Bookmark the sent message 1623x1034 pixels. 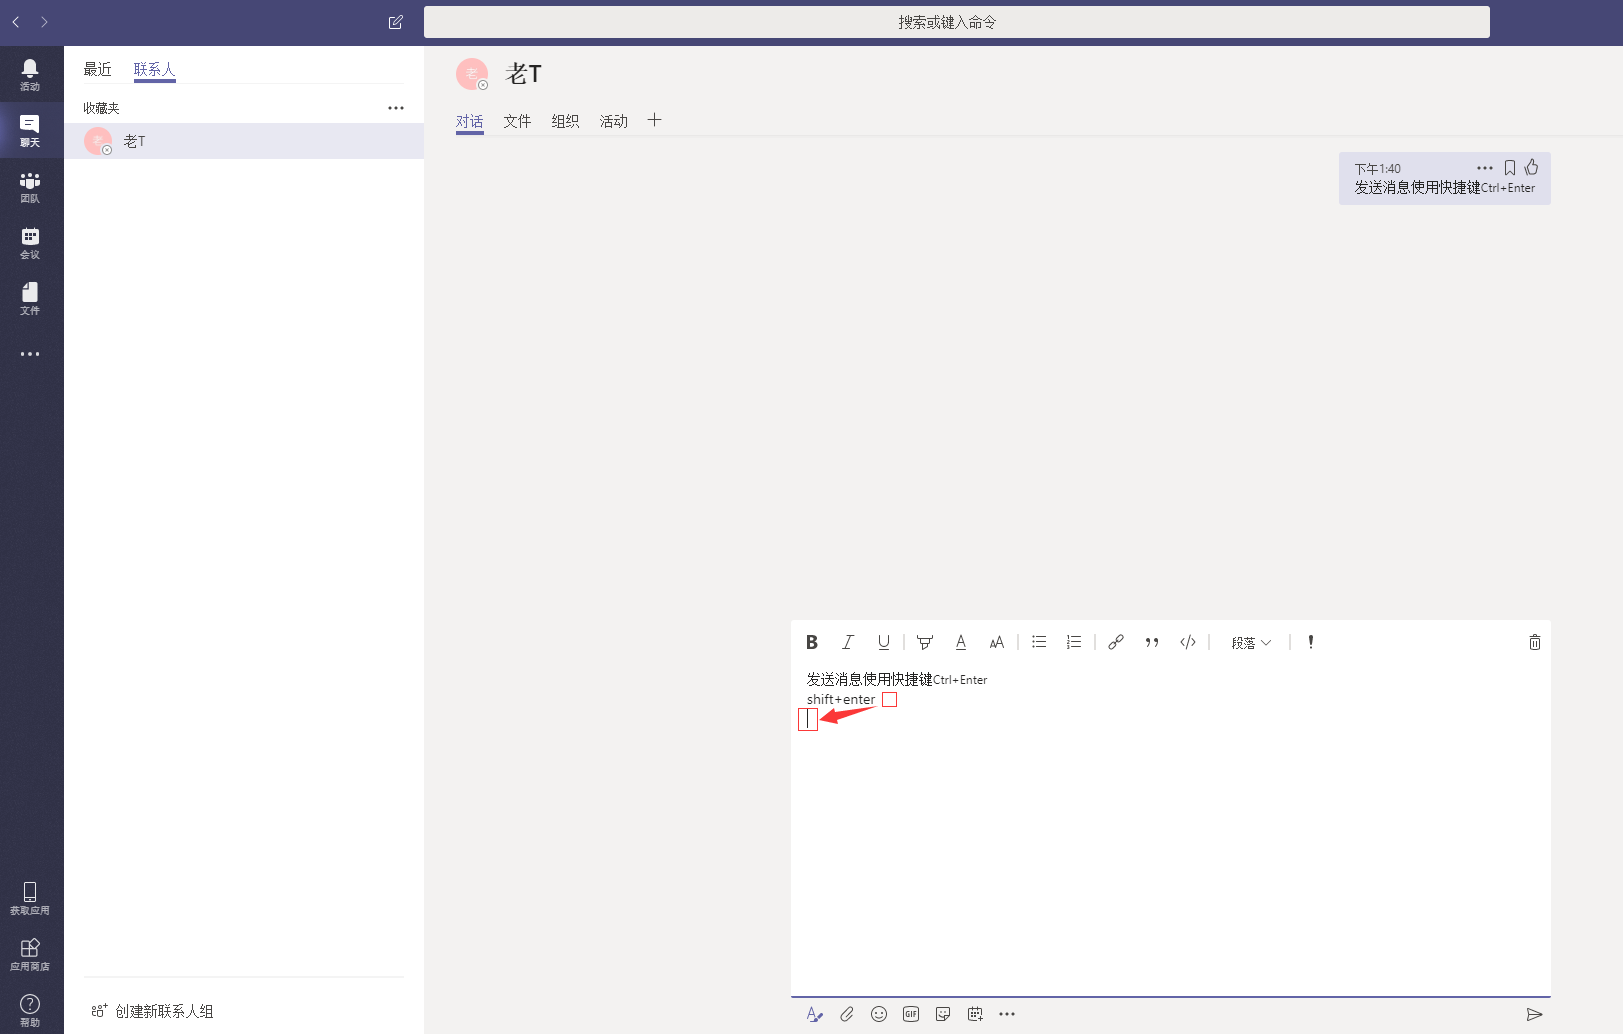click(1510, 168)
